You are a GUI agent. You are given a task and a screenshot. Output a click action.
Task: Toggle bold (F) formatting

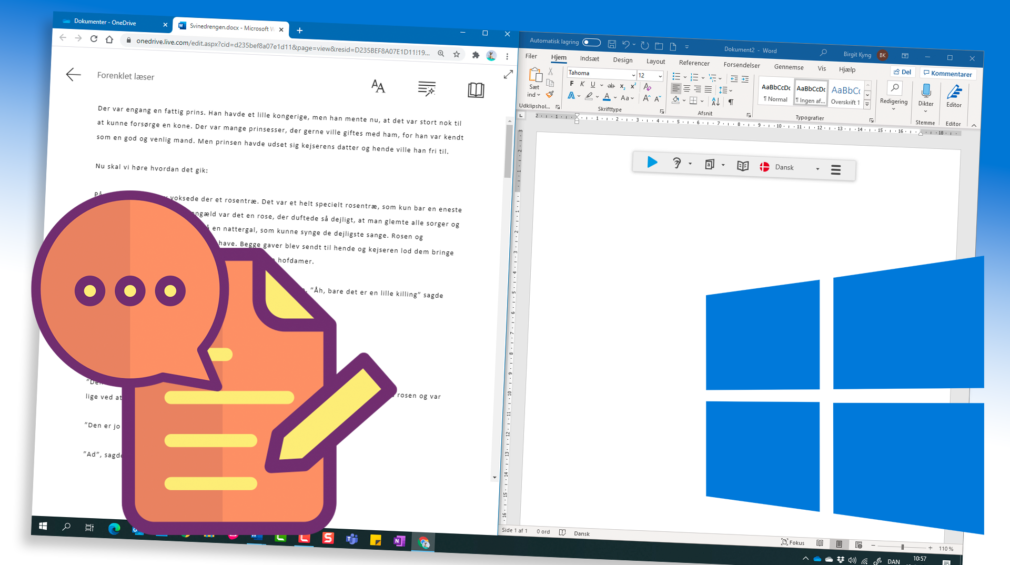pyautogui.click(x=571, y=84)
